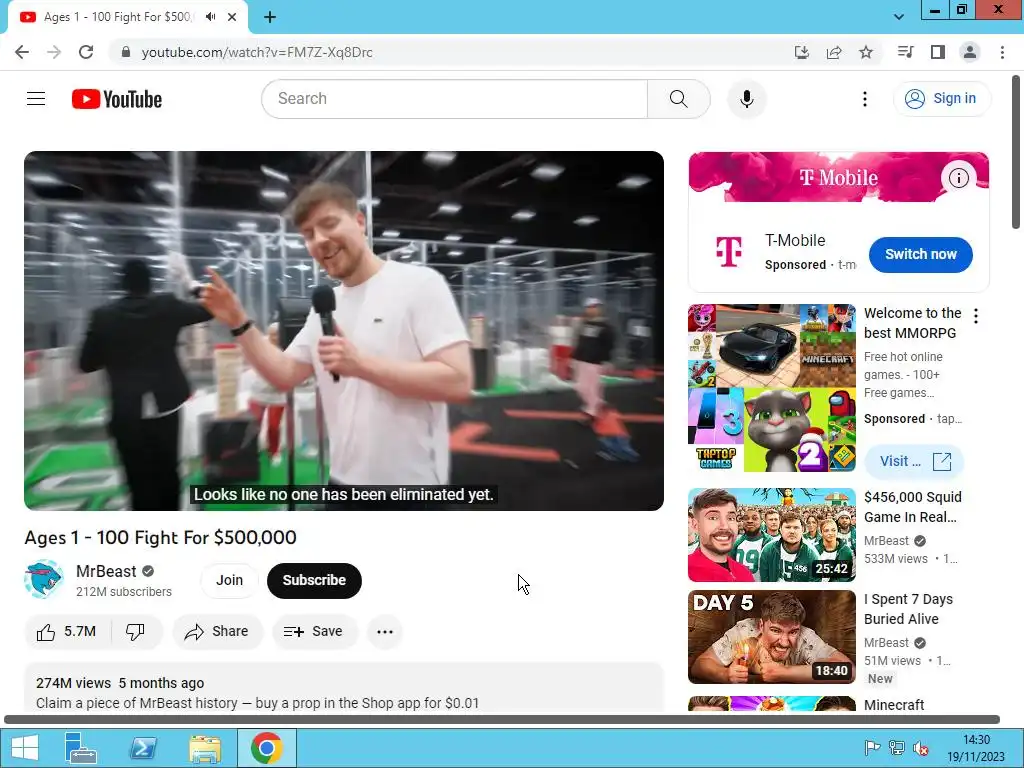This screenshot has width=1024, height=768.
Task: Close the 'Ages 1 - 100 Fight' tab
Action: (232, 17)
